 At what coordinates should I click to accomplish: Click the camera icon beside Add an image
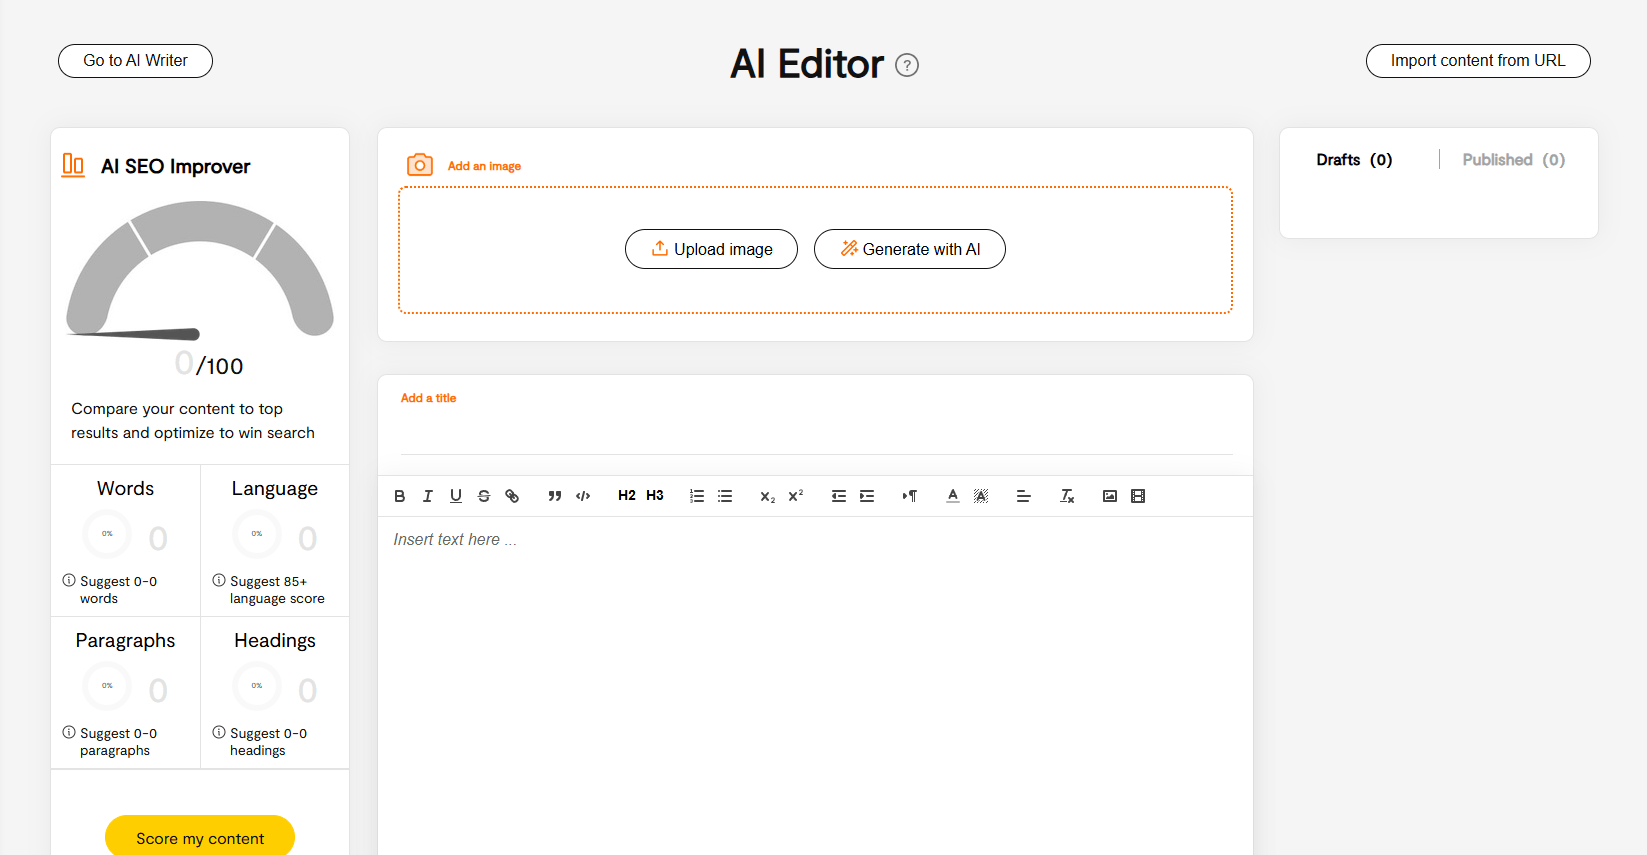(420, 165)
